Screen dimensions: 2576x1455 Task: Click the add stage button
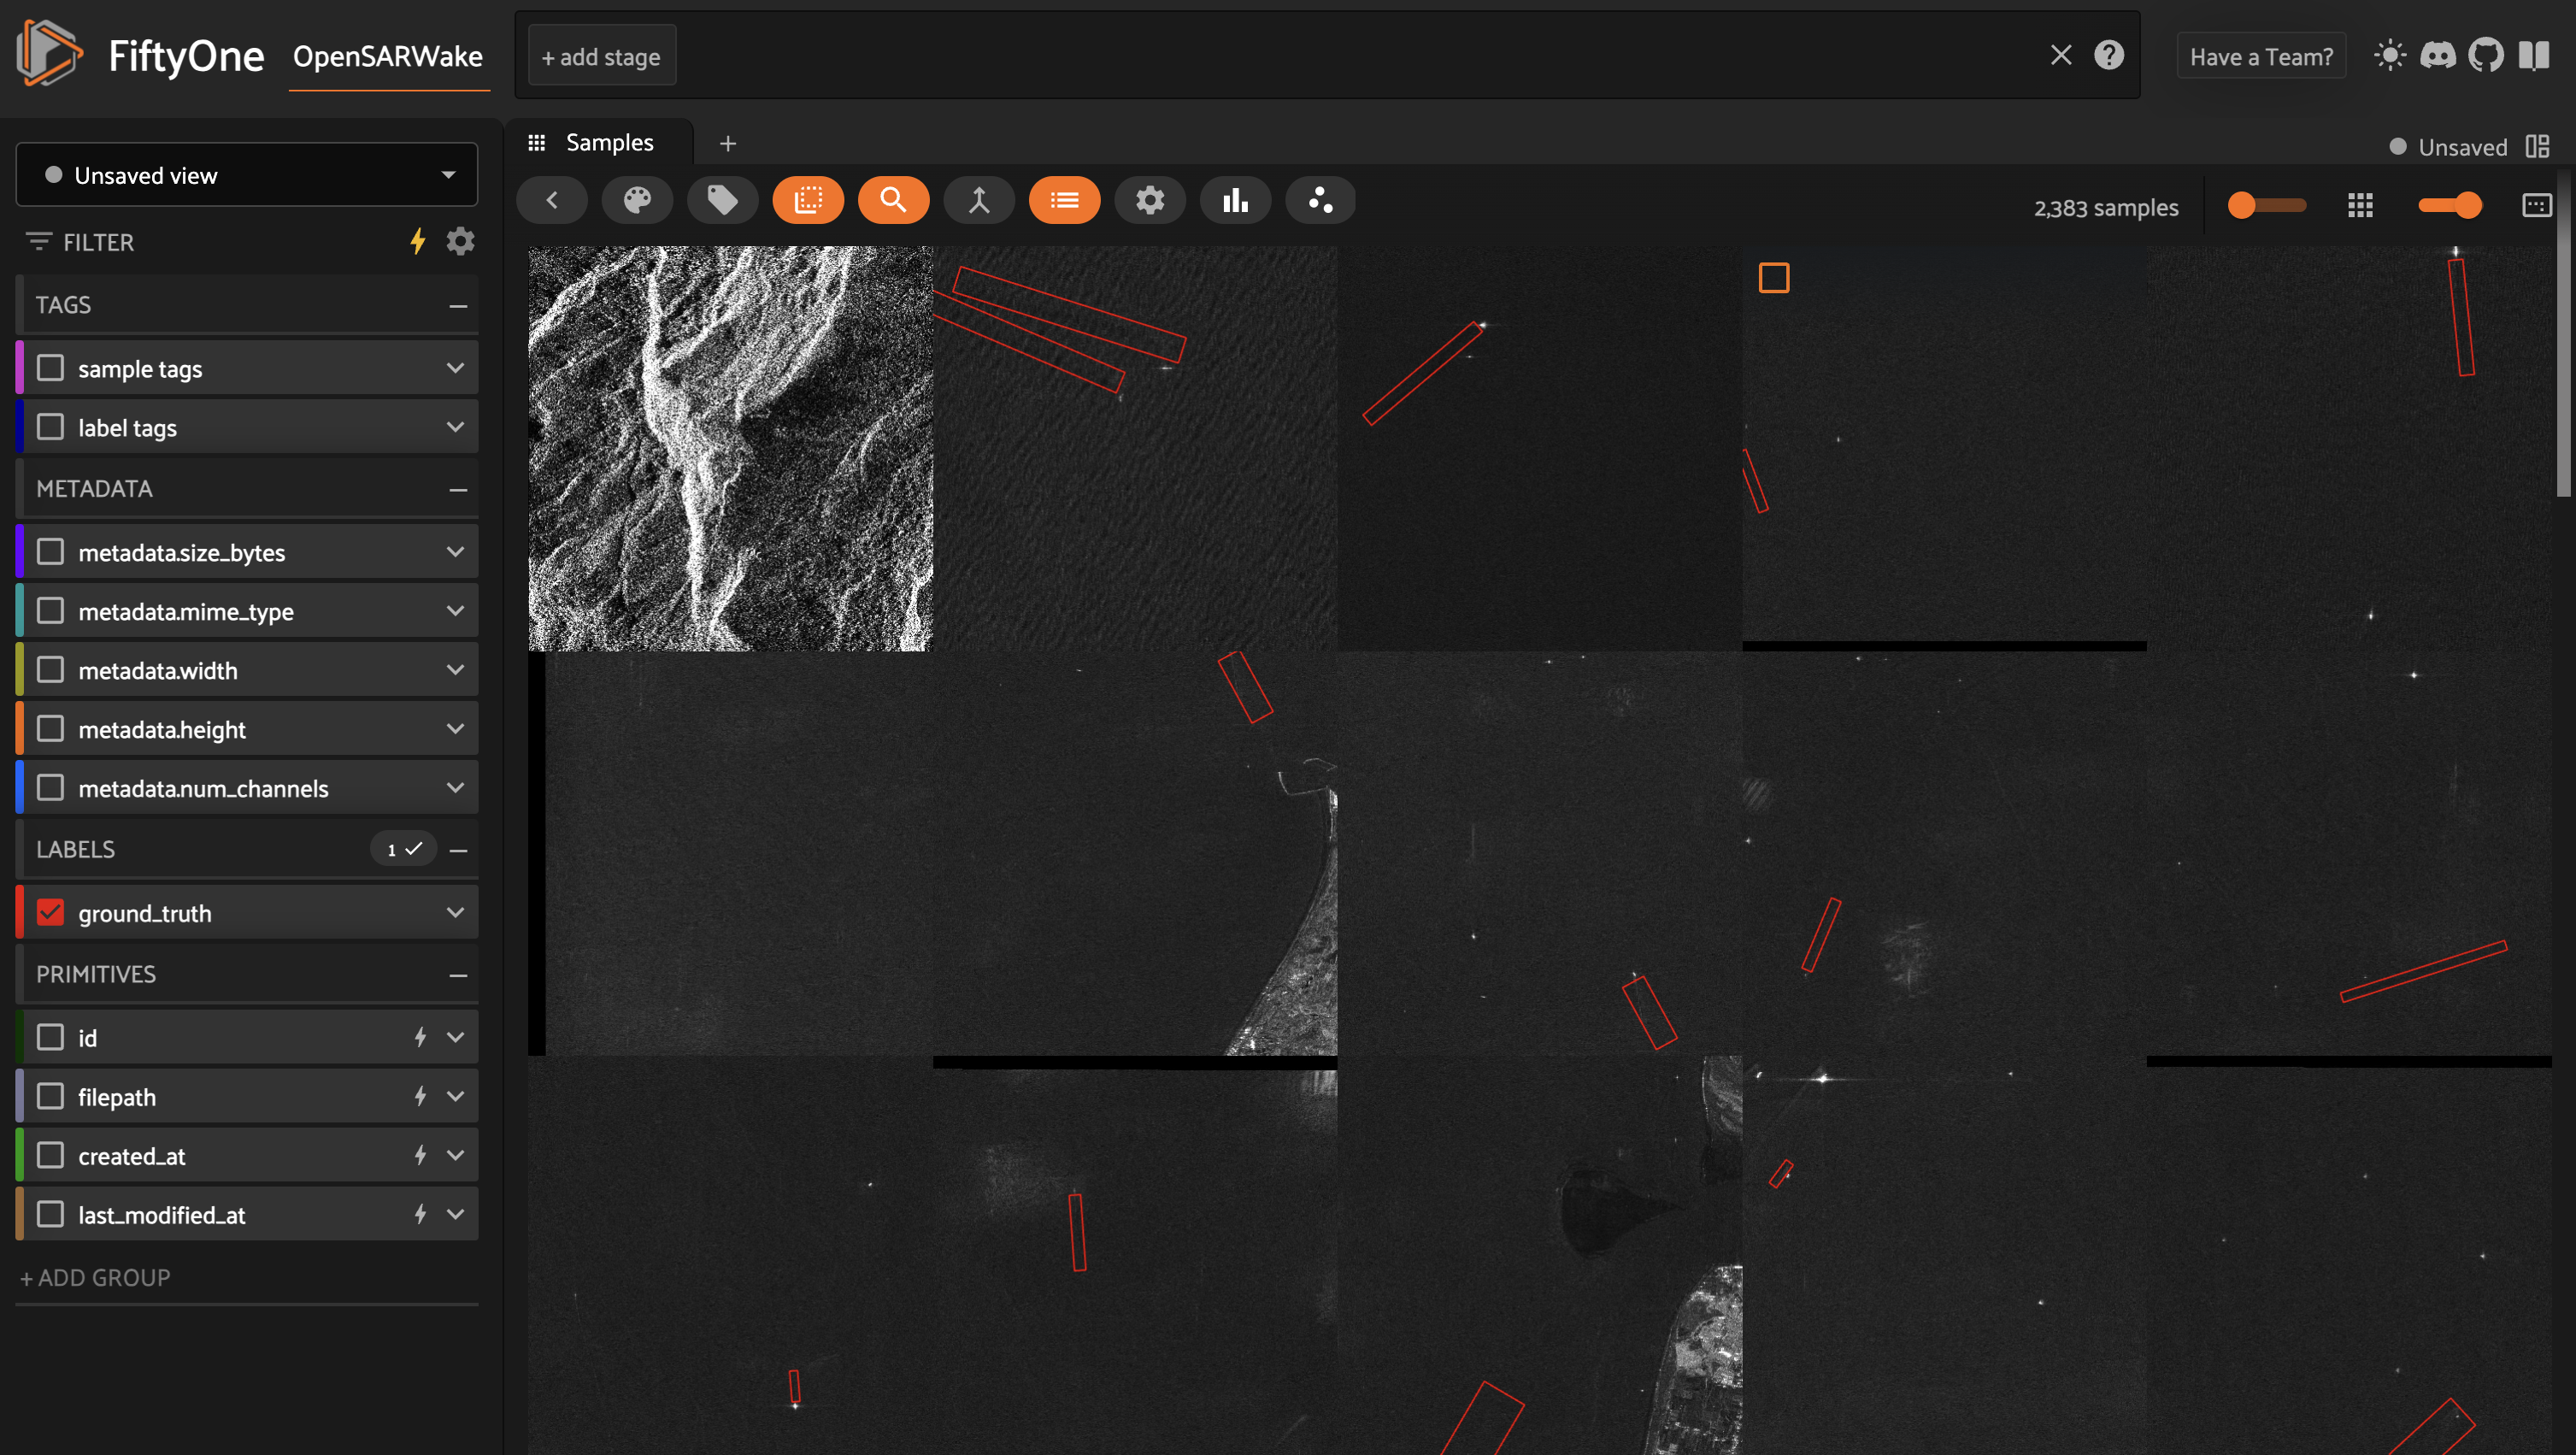click(x=601, y=57)
